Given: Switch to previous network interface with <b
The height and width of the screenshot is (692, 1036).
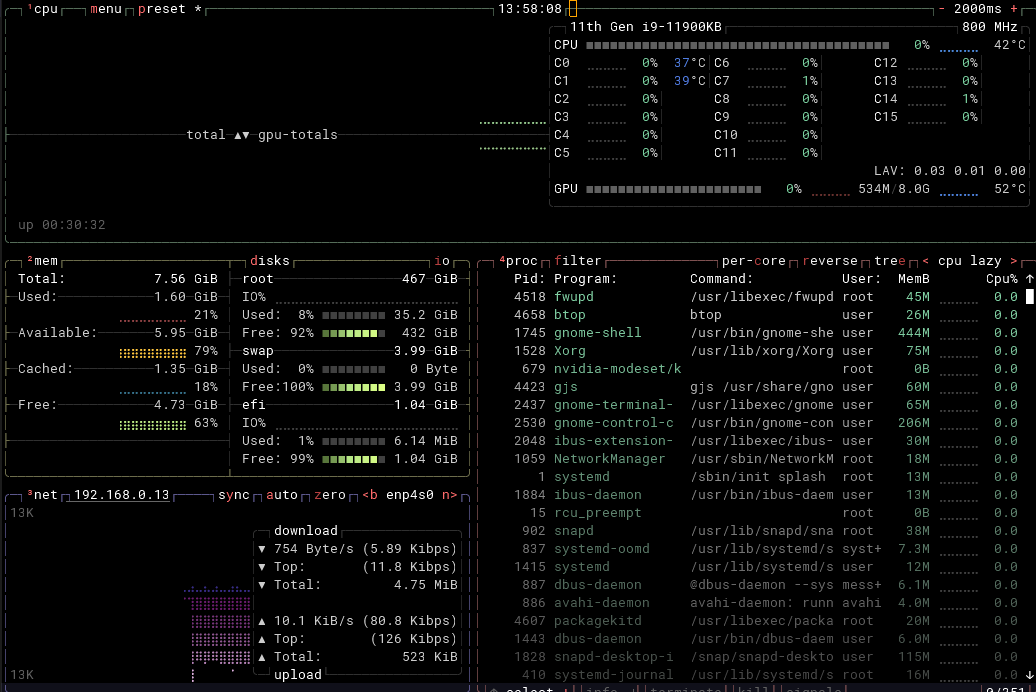Looking at the screenshot, I should [x=370, y=495].
